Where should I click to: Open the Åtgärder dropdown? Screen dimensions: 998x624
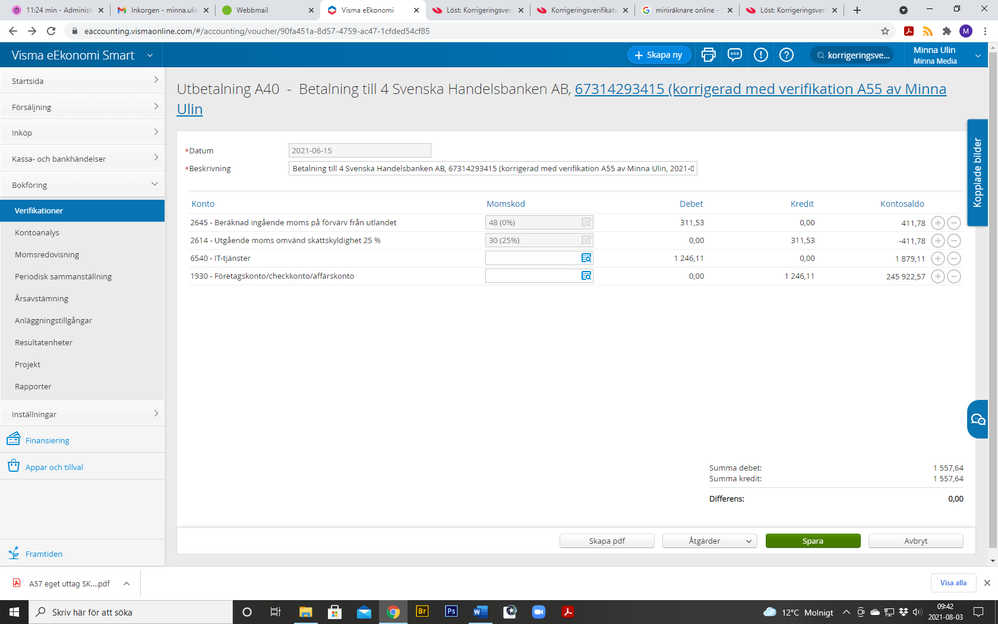tap(710, 541)
